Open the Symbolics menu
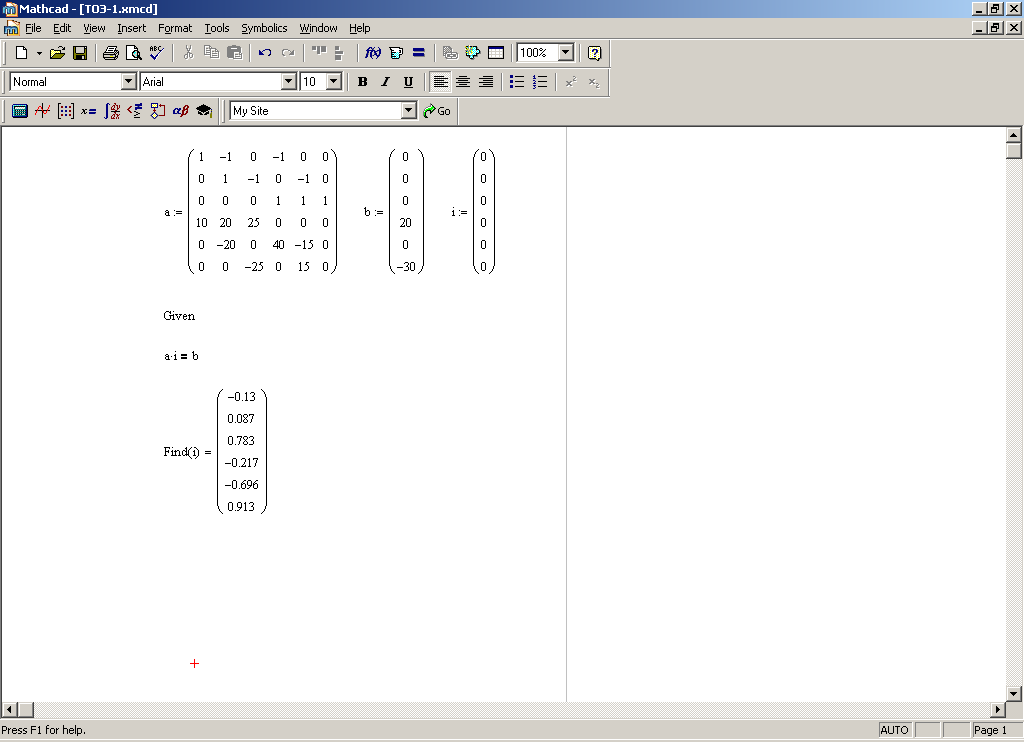Image resolution: width=1024 pixels, height=742 pixels. (264, 28)
